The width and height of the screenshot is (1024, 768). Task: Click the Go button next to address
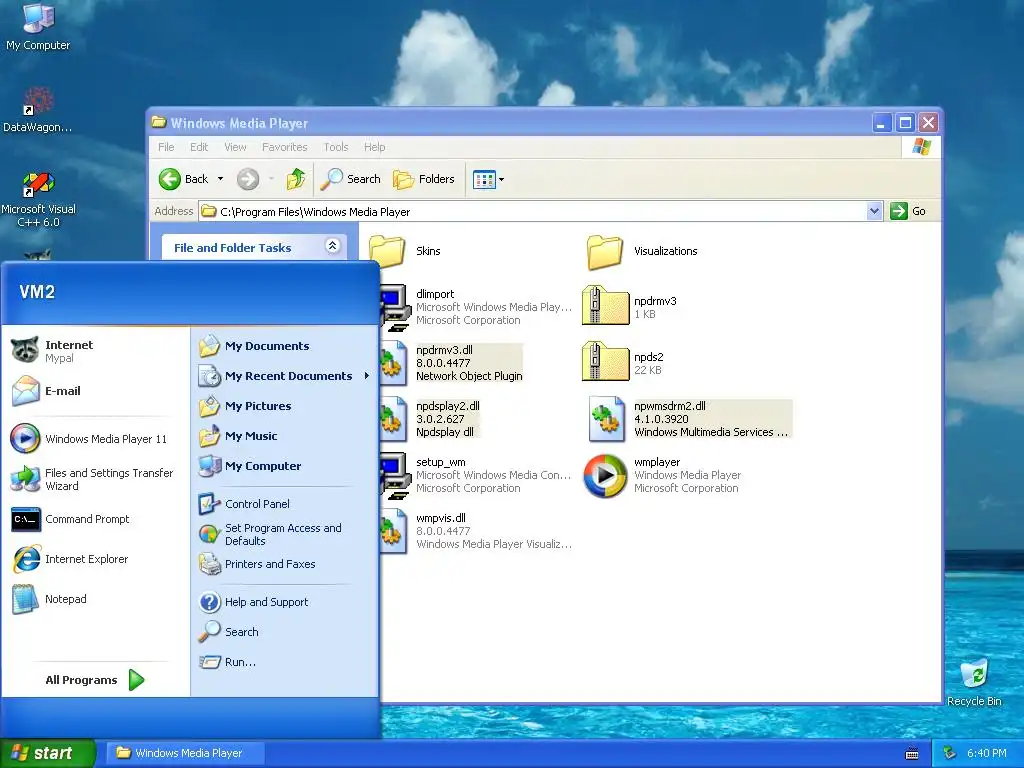[x=909, y=211]
